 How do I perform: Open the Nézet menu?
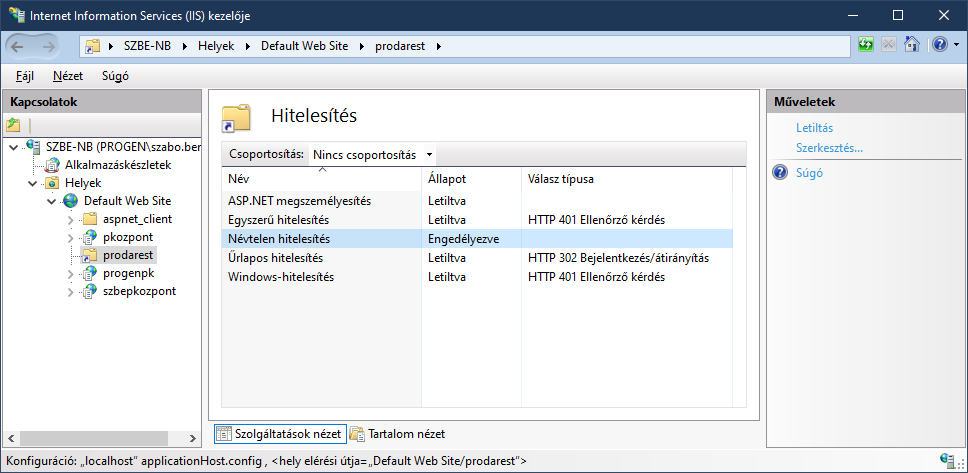point(68,76)
